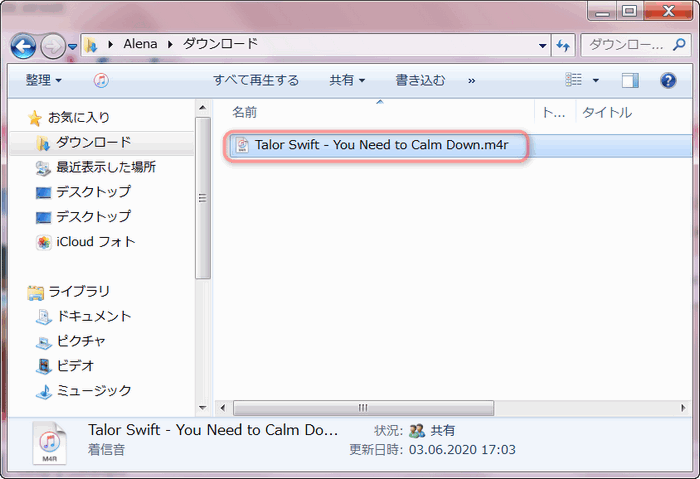Click すべて再生する to play all
The height and width of the screenshot is (479, 700).
(x=256, y=80)
